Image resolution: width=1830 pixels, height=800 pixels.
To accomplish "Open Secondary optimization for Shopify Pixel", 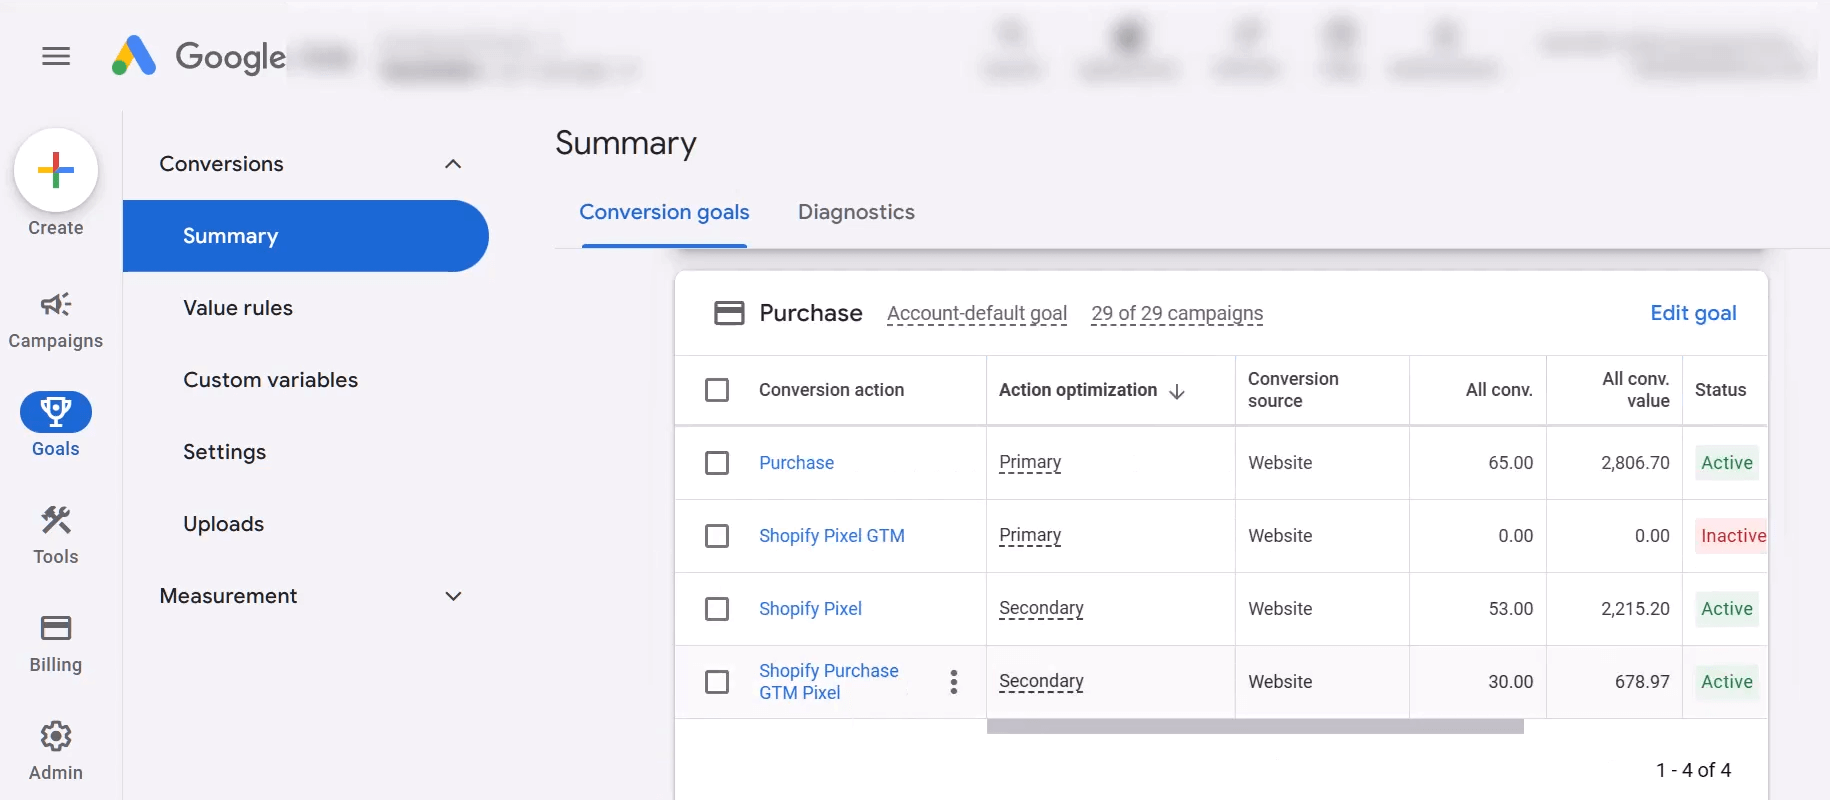I will [1041, 608].
